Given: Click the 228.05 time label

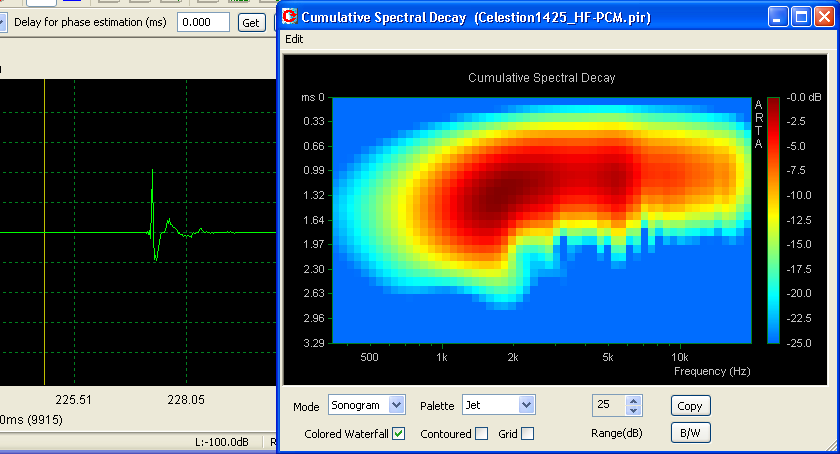Looking at the screenshot, I should point(186,400).
